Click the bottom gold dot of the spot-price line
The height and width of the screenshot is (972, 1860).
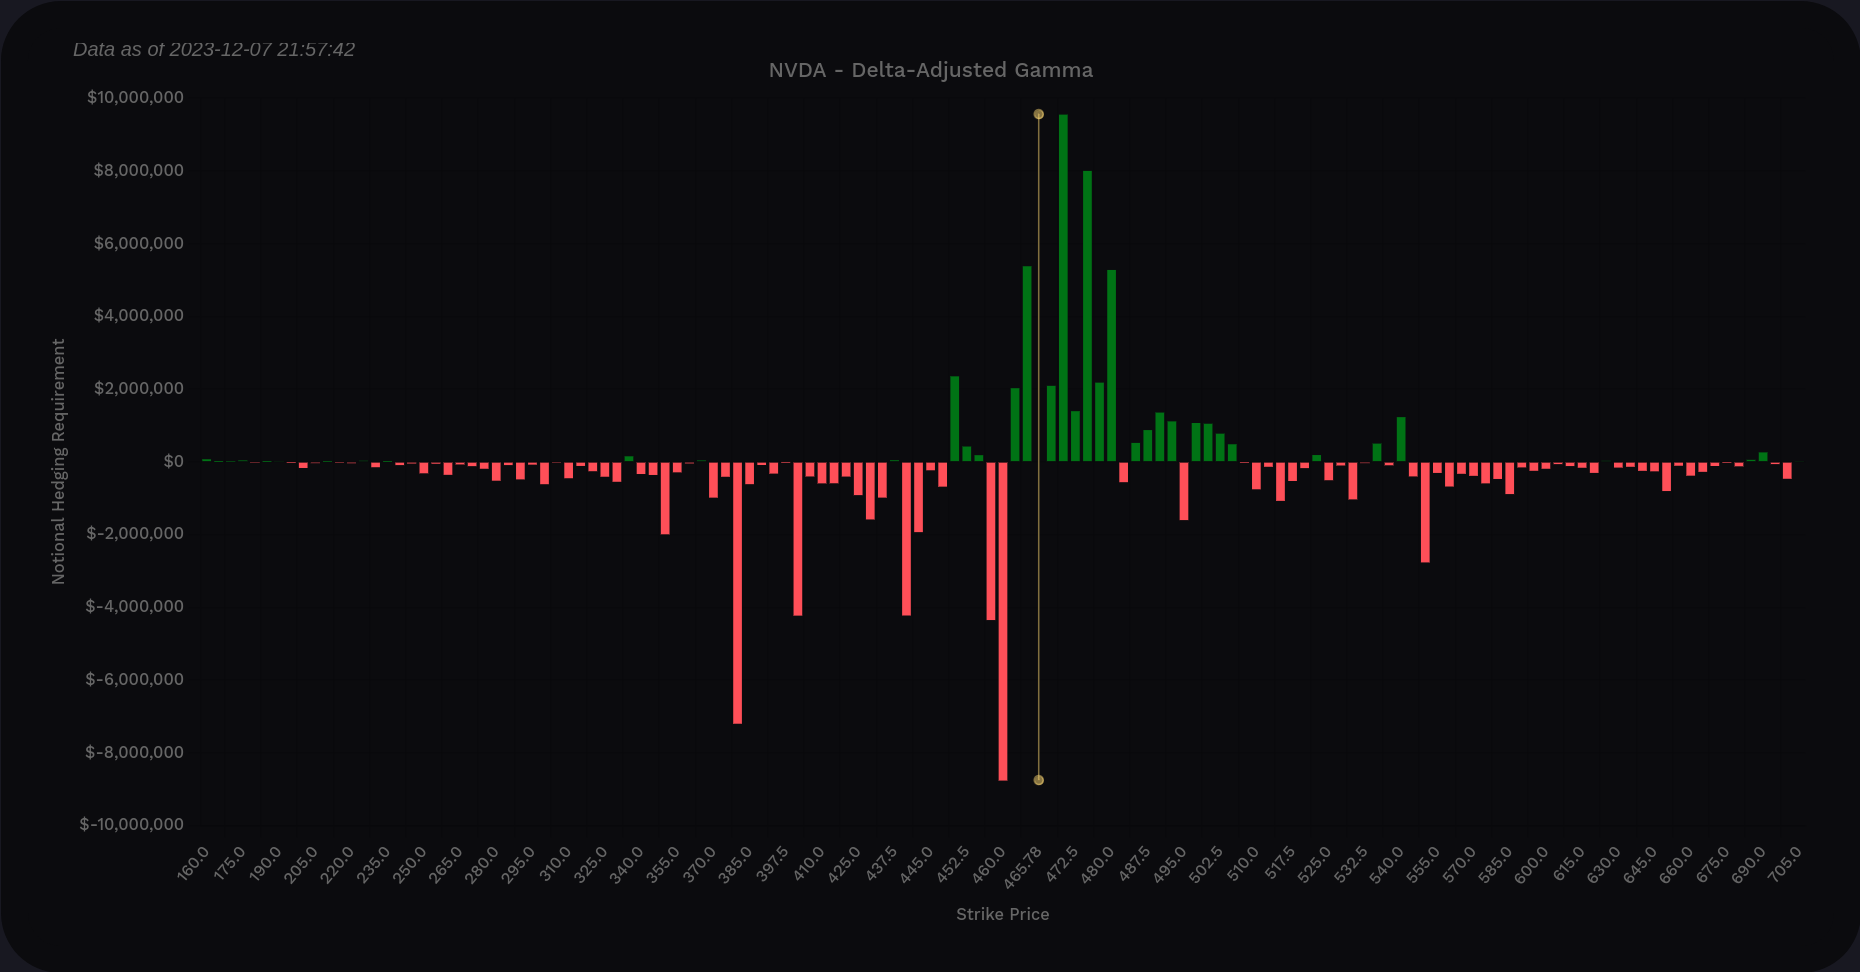click(x=1038, y=780)
